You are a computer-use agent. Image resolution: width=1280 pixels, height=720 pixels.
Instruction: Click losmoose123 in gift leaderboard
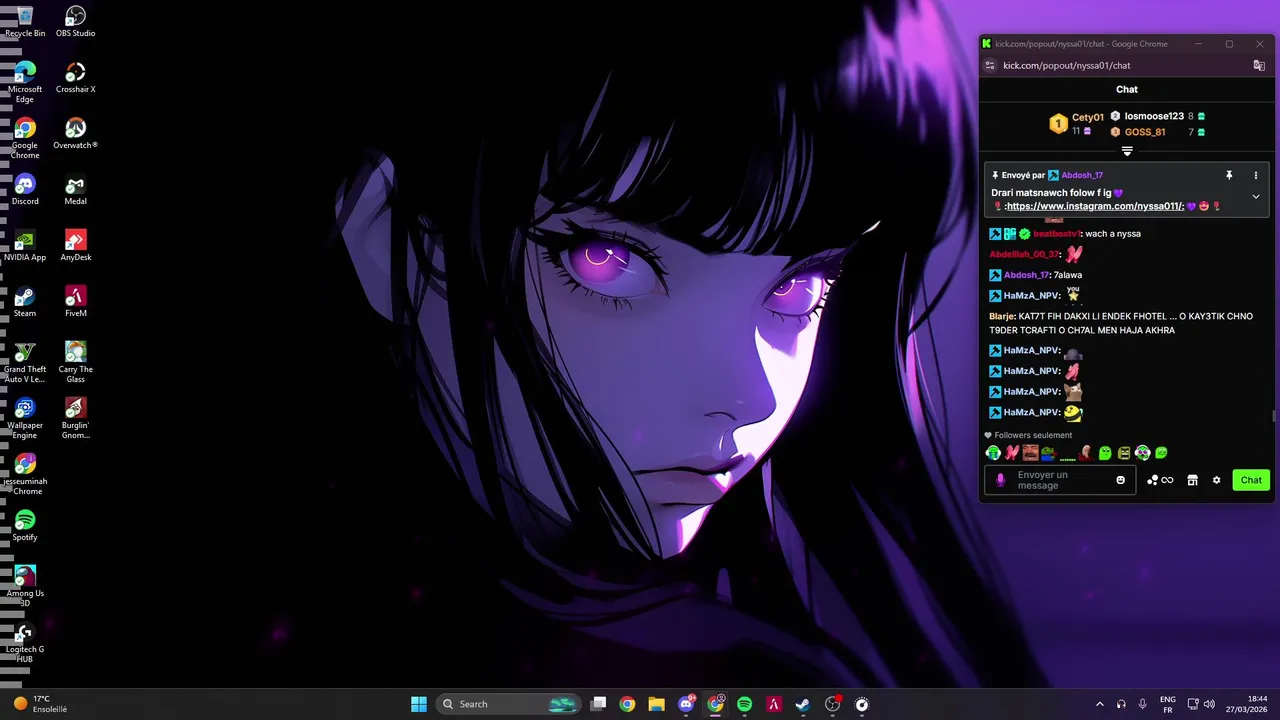[x=1154, y=116]
